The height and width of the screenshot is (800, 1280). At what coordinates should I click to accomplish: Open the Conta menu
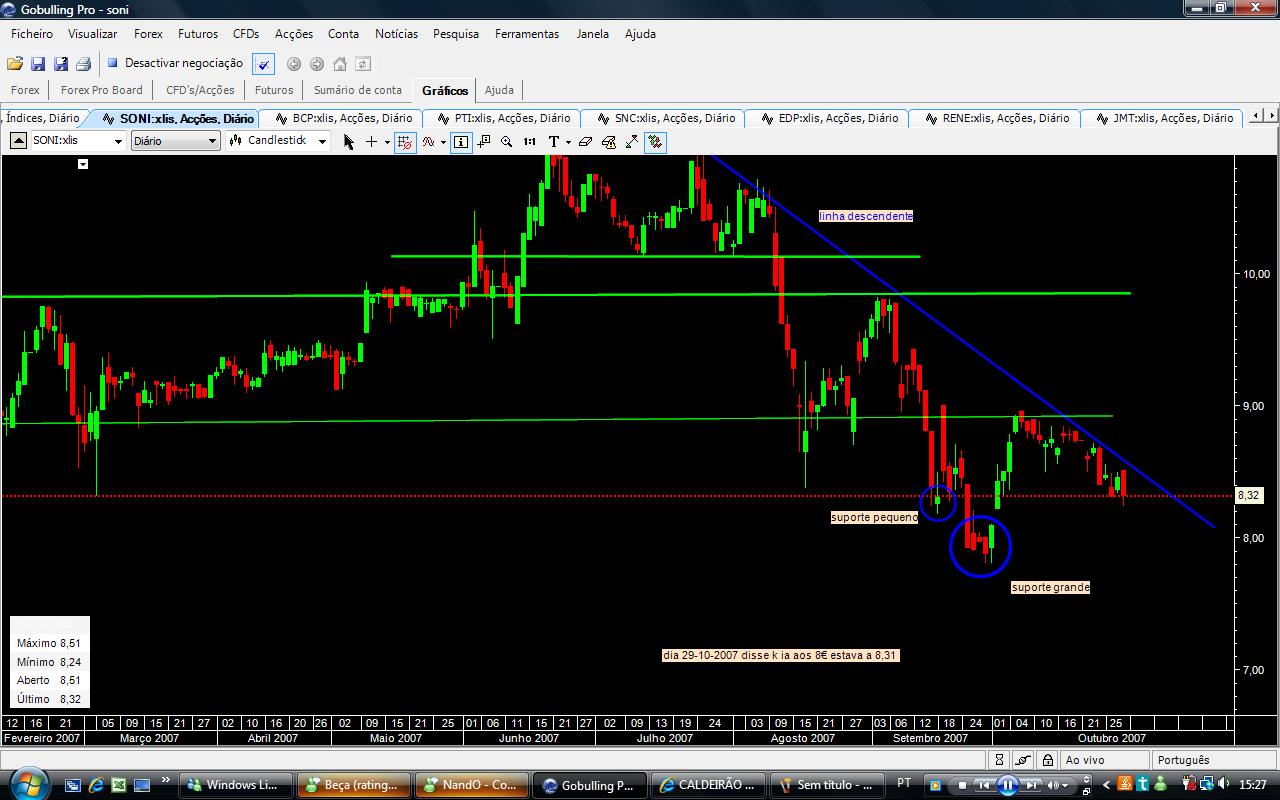[x=343, y=34]
